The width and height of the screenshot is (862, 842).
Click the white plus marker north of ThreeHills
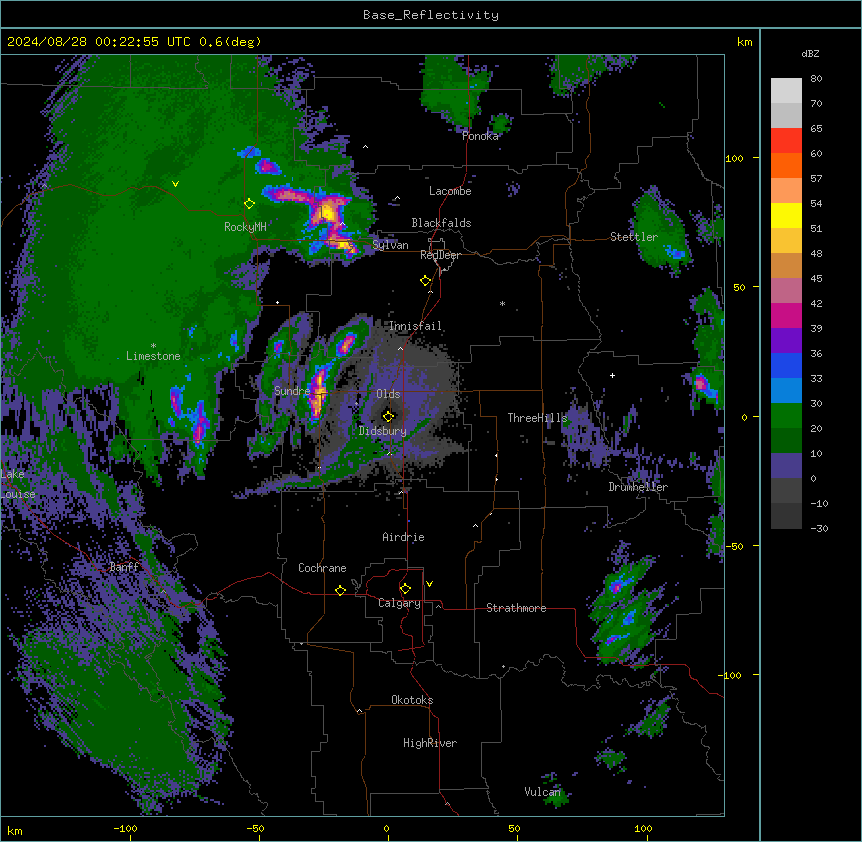[x=612, y=375]
